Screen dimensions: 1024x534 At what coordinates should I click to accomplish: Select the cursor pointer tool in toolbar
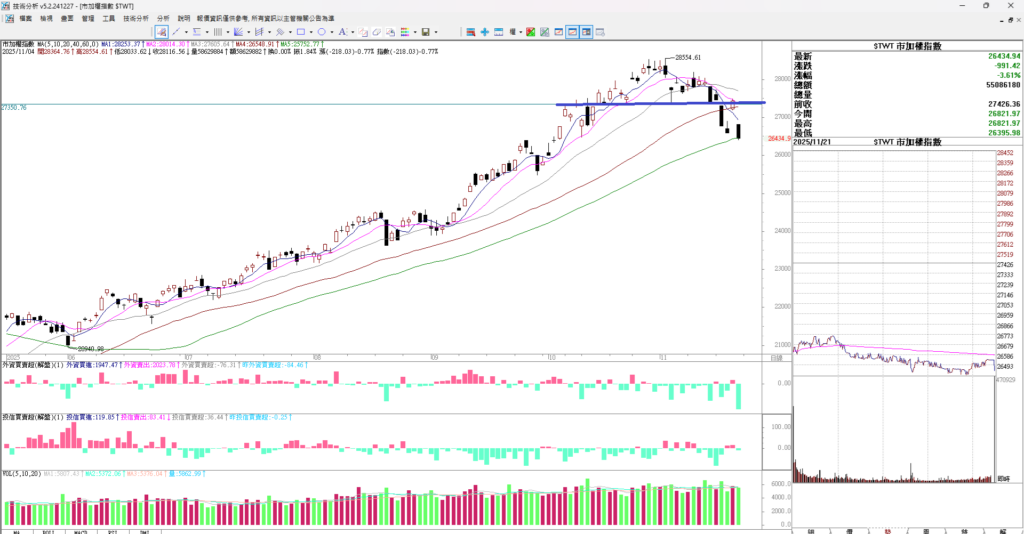point(162,32)
